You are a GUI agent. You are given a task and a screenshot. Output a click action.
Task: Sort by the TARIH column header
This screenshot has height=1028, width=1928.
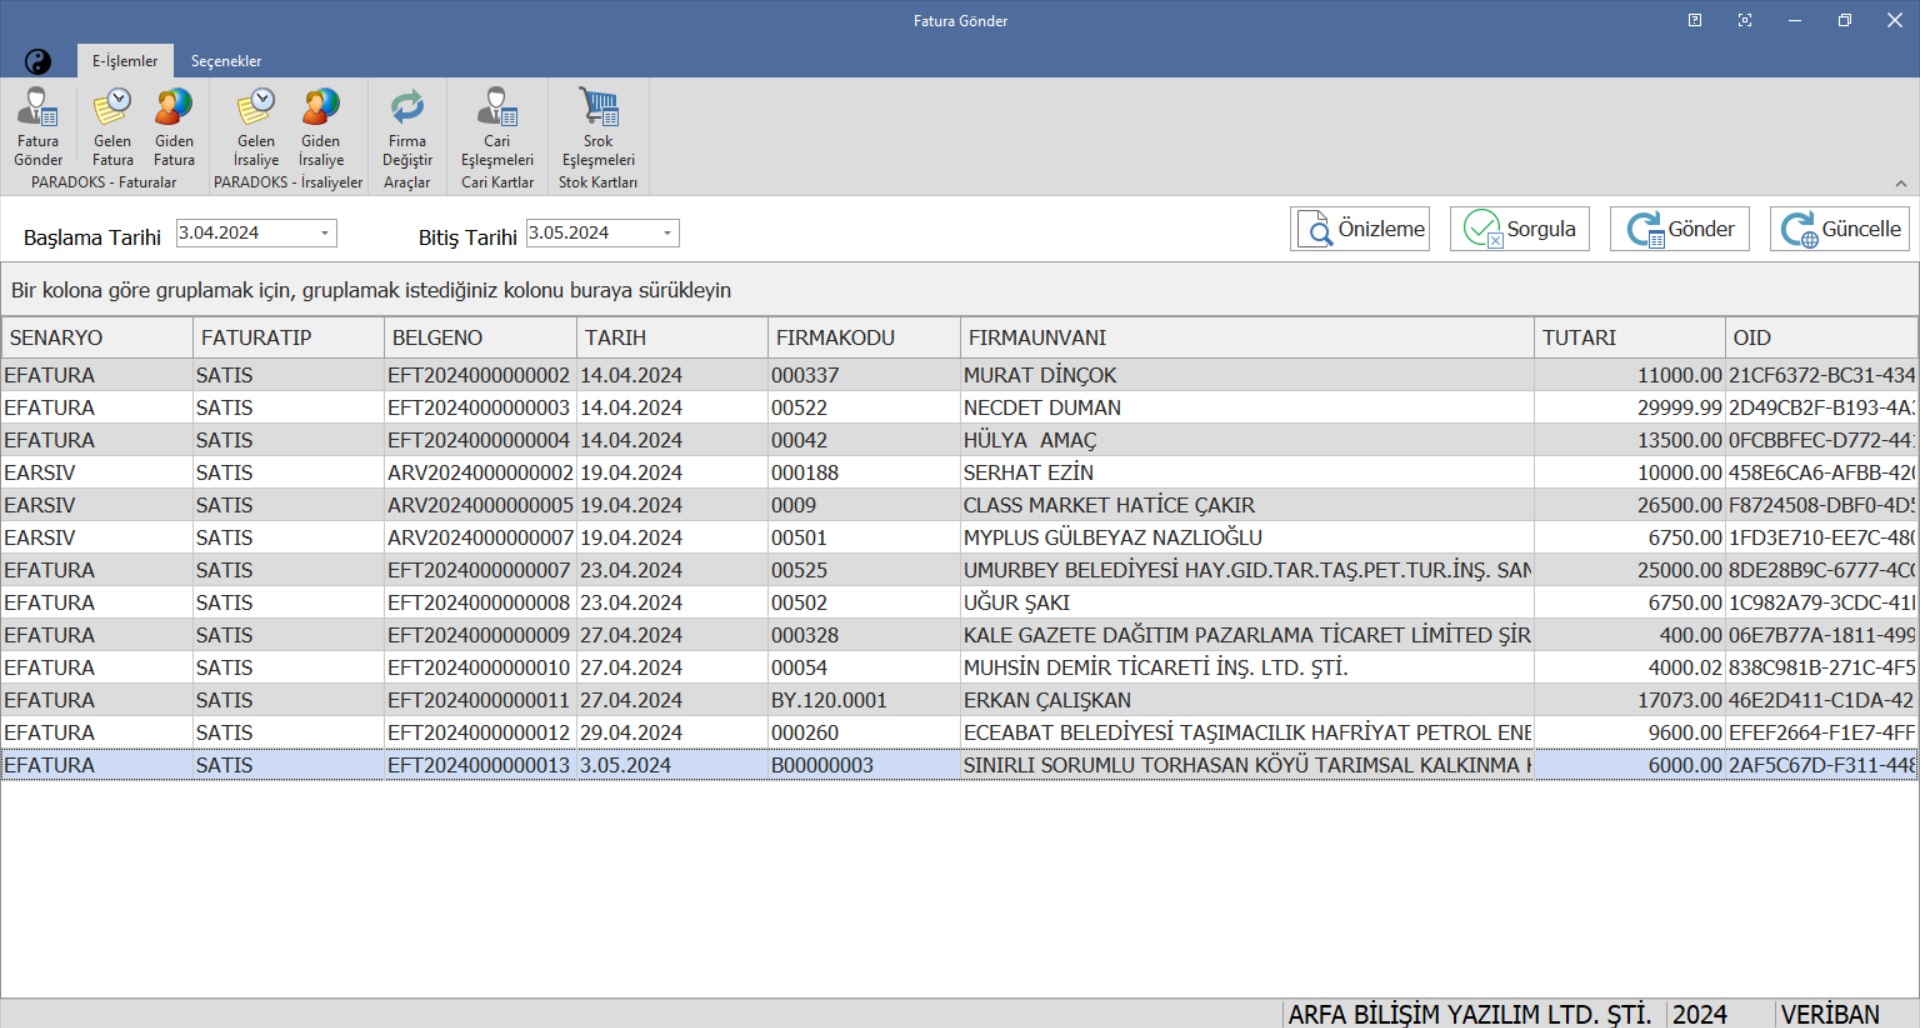[672, 338]
